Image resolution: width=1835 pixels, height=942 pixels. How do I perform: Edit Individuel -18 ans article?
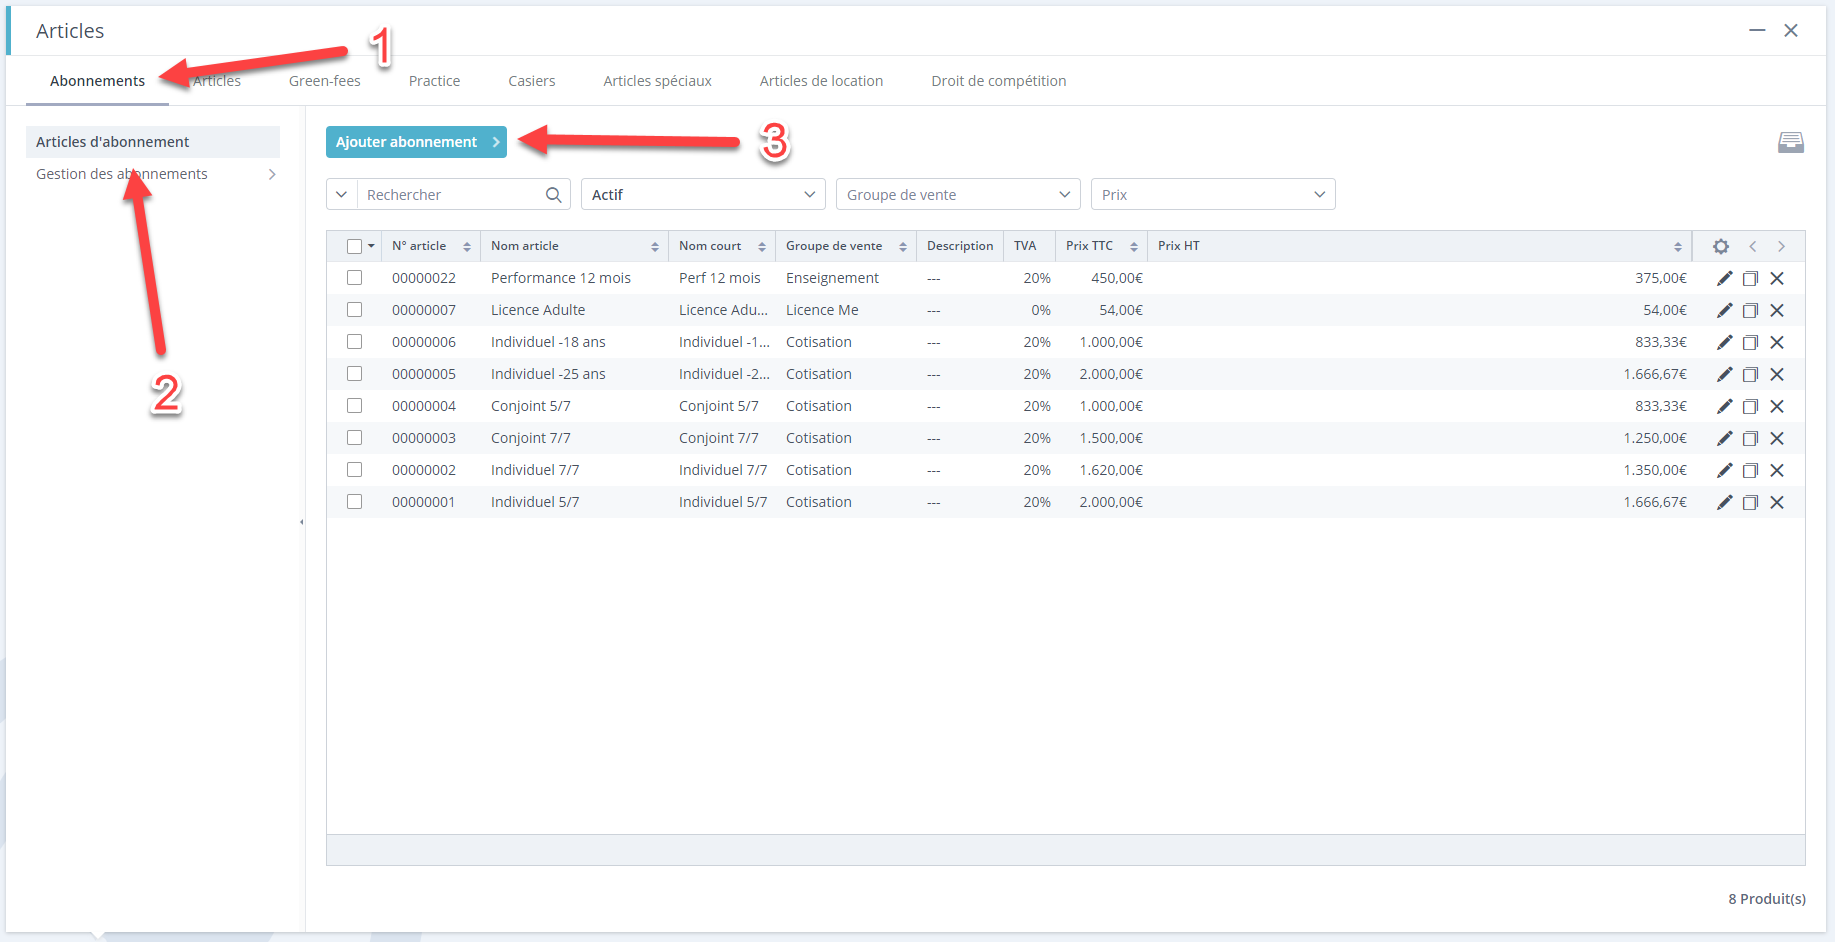[1724, 342]
